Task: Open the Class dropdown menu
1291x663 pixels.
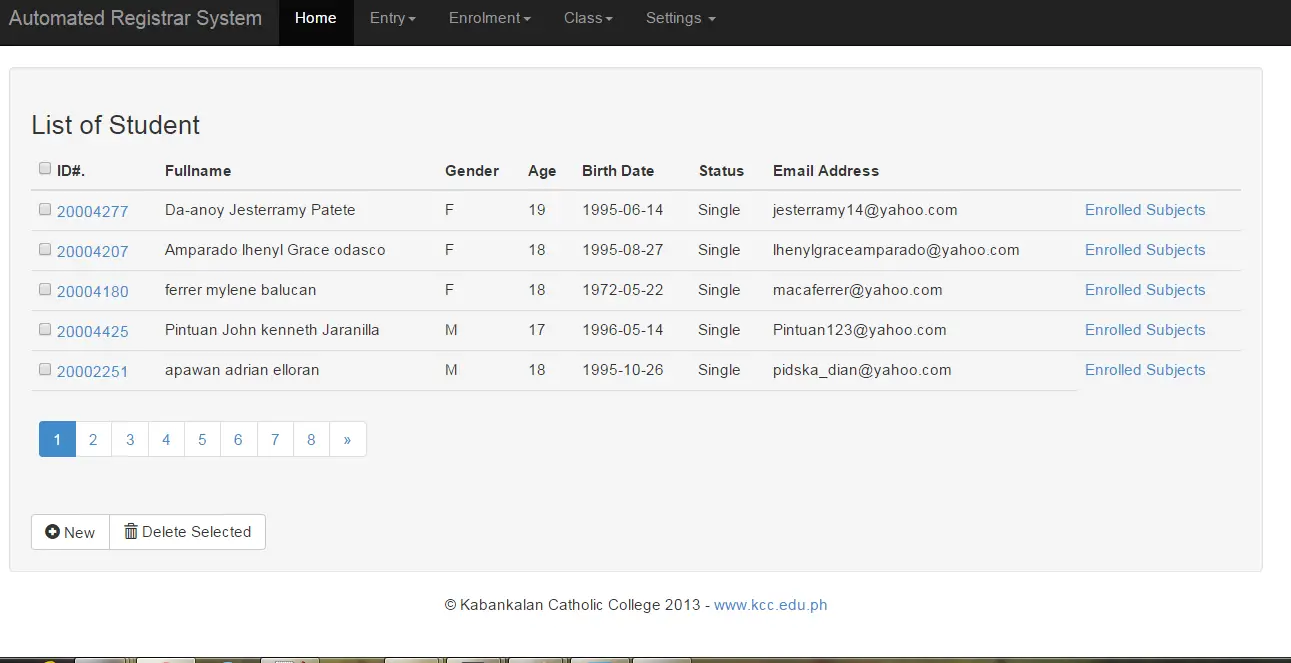Action: pos(587,18)
